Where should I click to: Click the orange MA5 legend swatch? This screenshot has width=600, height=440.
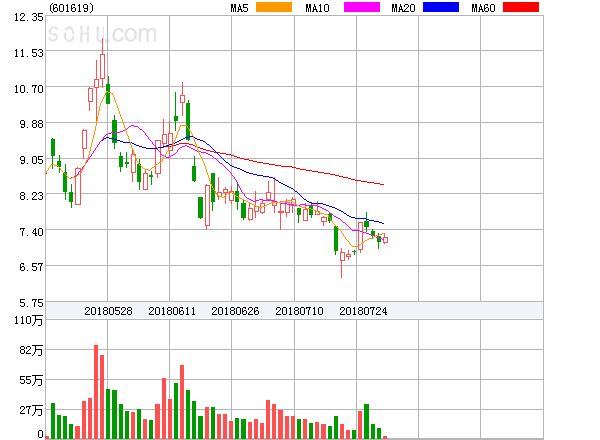click(274, 7)
